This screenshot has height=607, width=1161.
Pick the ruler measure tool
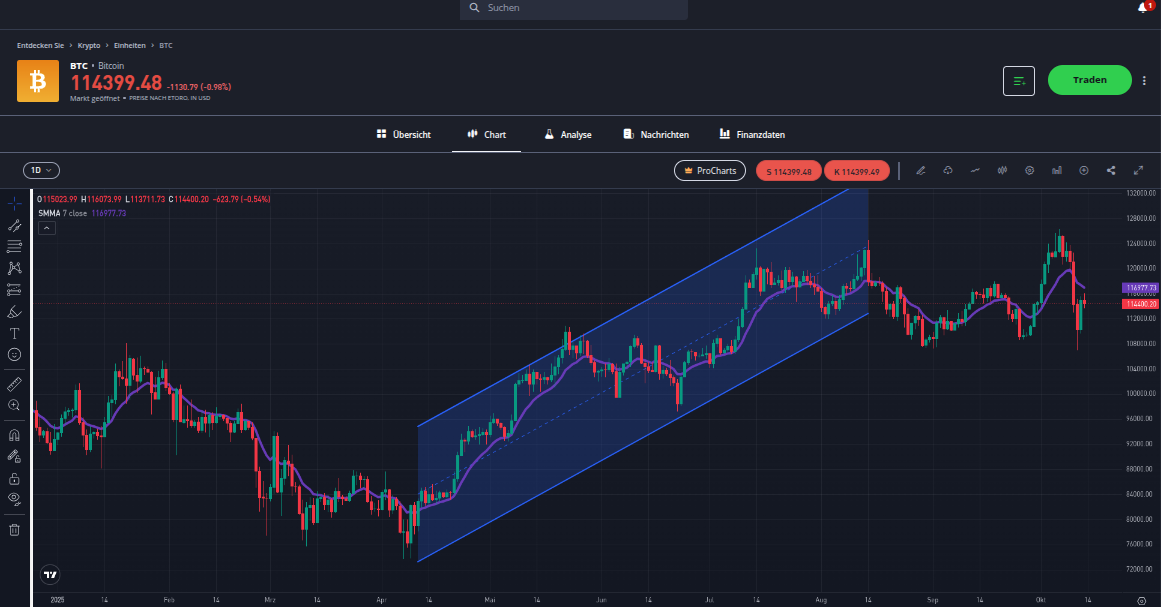point(14,384)
